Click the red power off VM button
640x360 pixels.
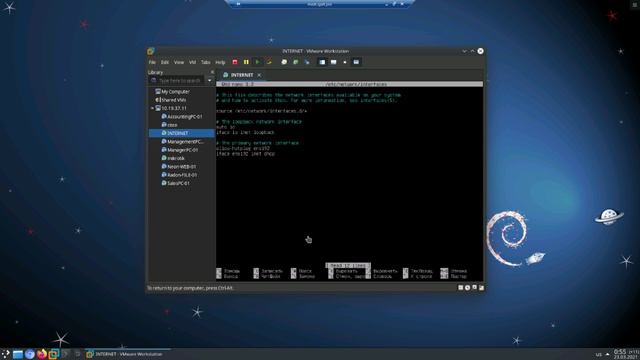235,62
